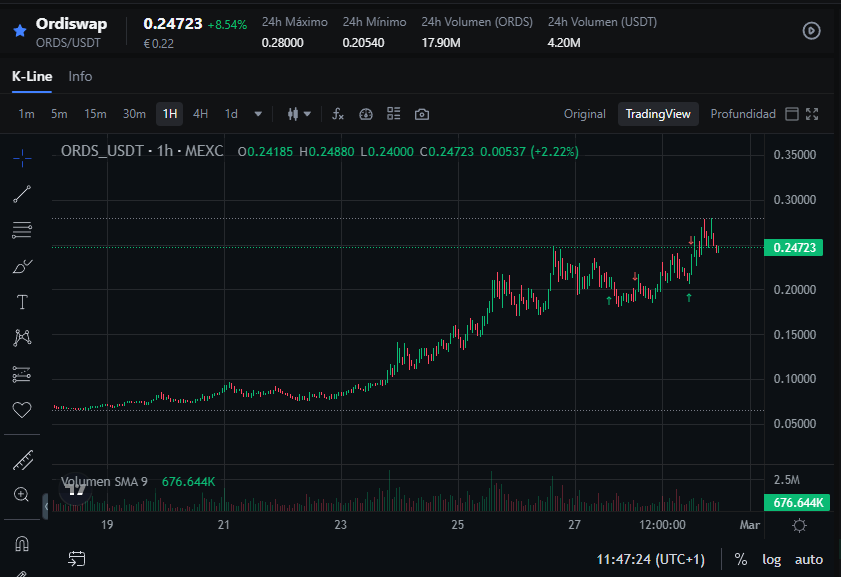The width and height of the screenshot is (841, 577).
Task: Open the timezone 11:47:24 (UTC+1) selector
Action: click(650, 559)
